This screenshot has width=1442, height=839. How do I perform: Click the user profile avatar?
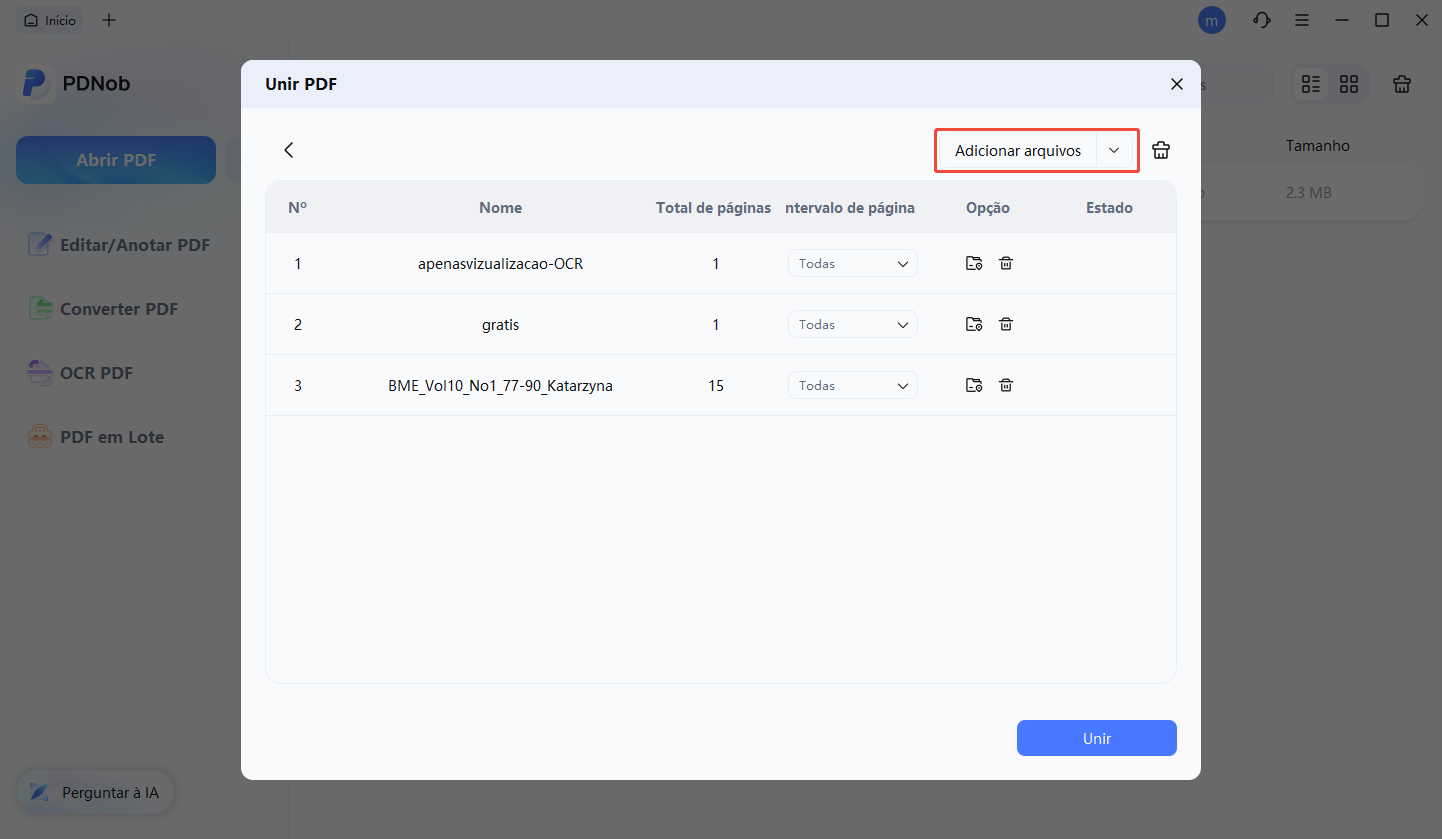[x=1211, y=20]
